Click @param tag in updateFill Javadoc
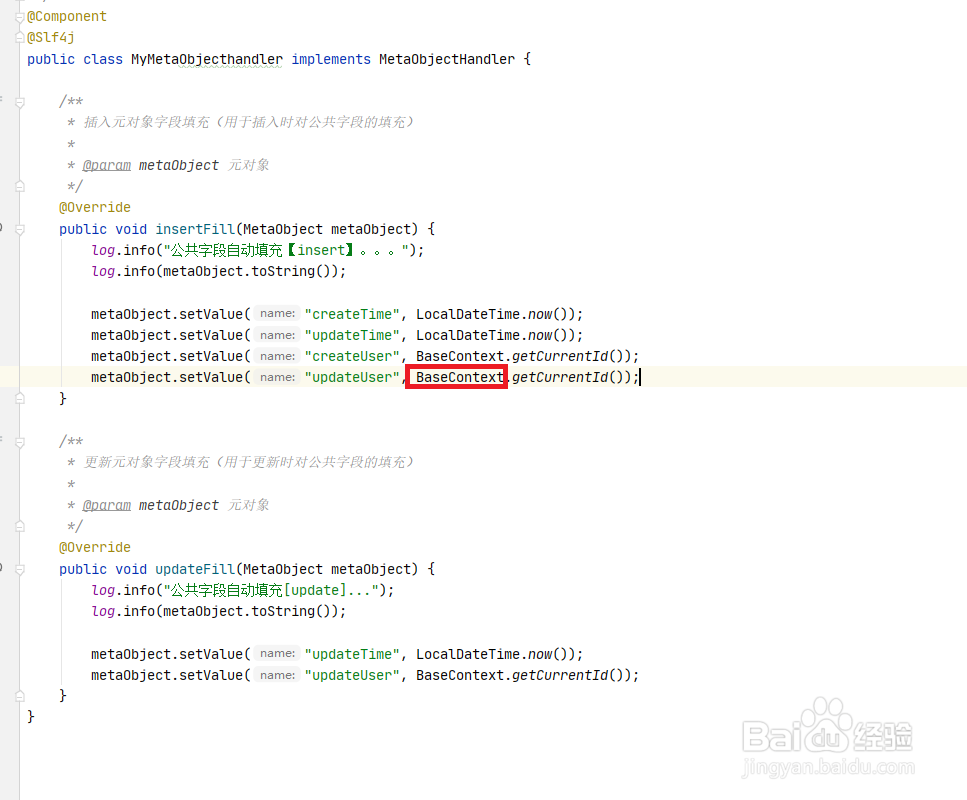Viewport: 967px width, 800px height. point(107,505)
